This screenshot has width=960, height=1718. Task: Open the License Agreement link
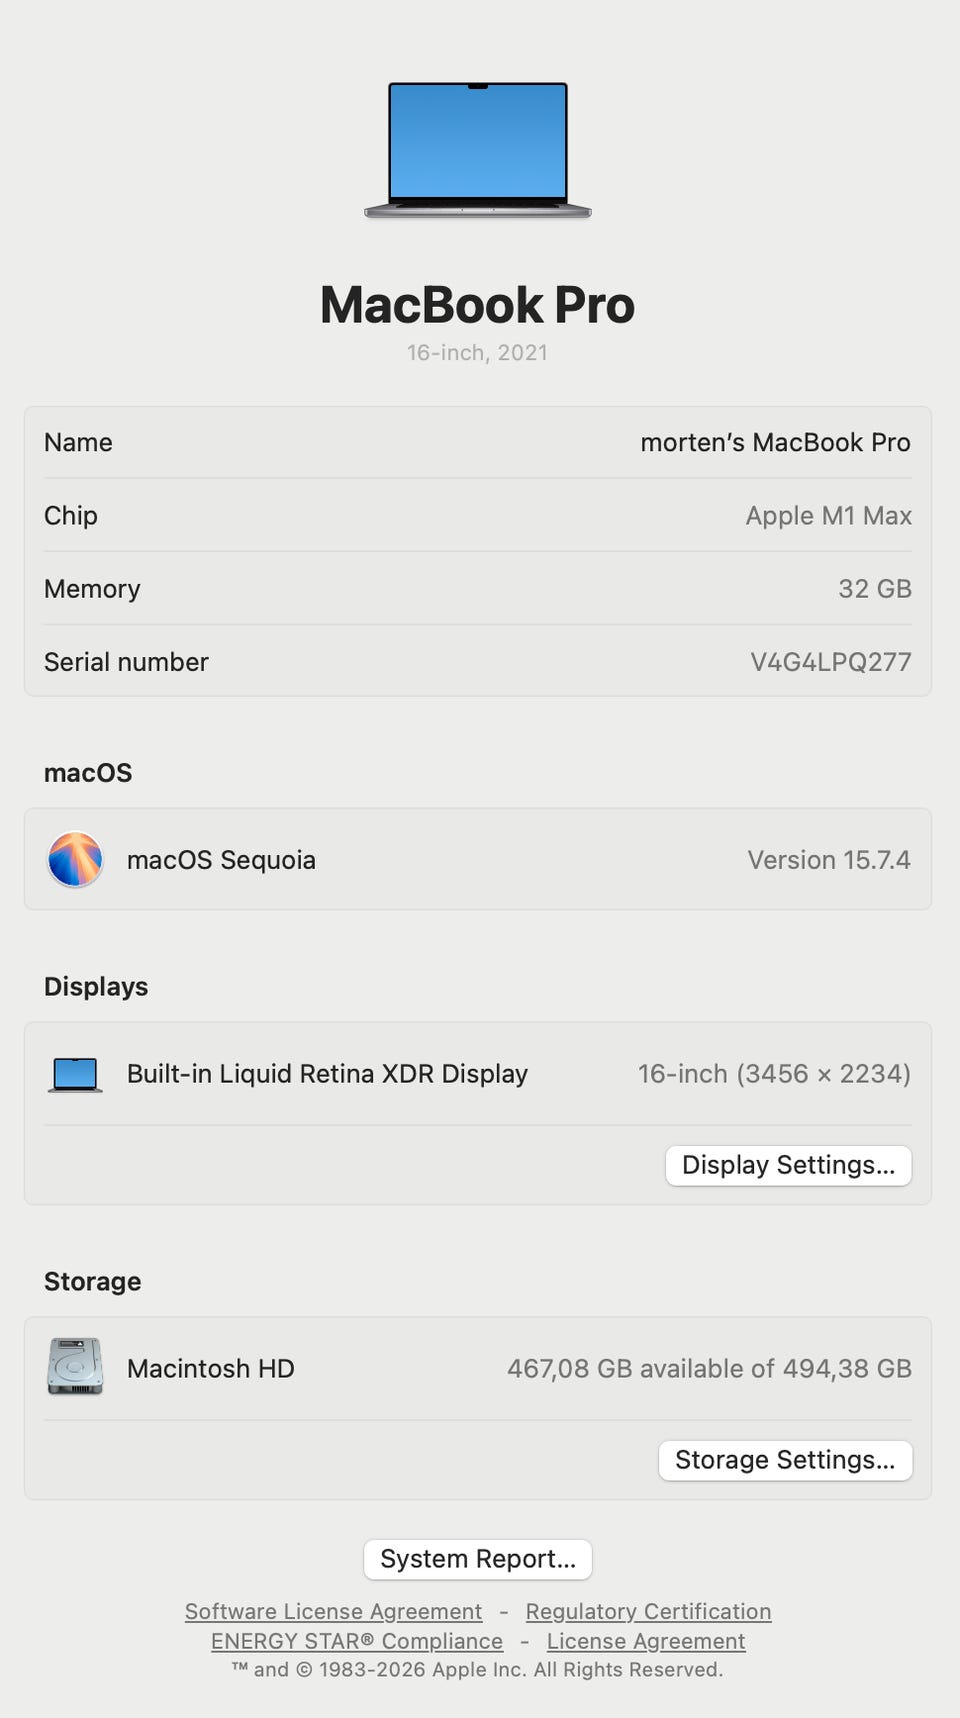click(646, 1641)
